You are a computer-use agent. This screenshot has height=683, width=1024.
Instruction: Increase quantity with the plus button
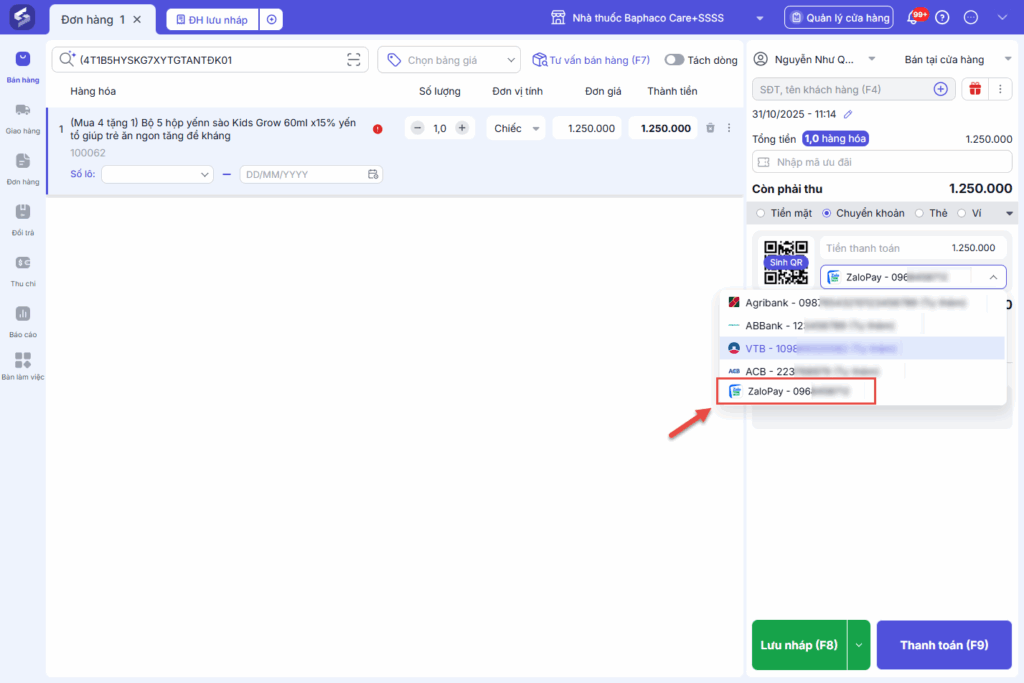coord(462,128)
